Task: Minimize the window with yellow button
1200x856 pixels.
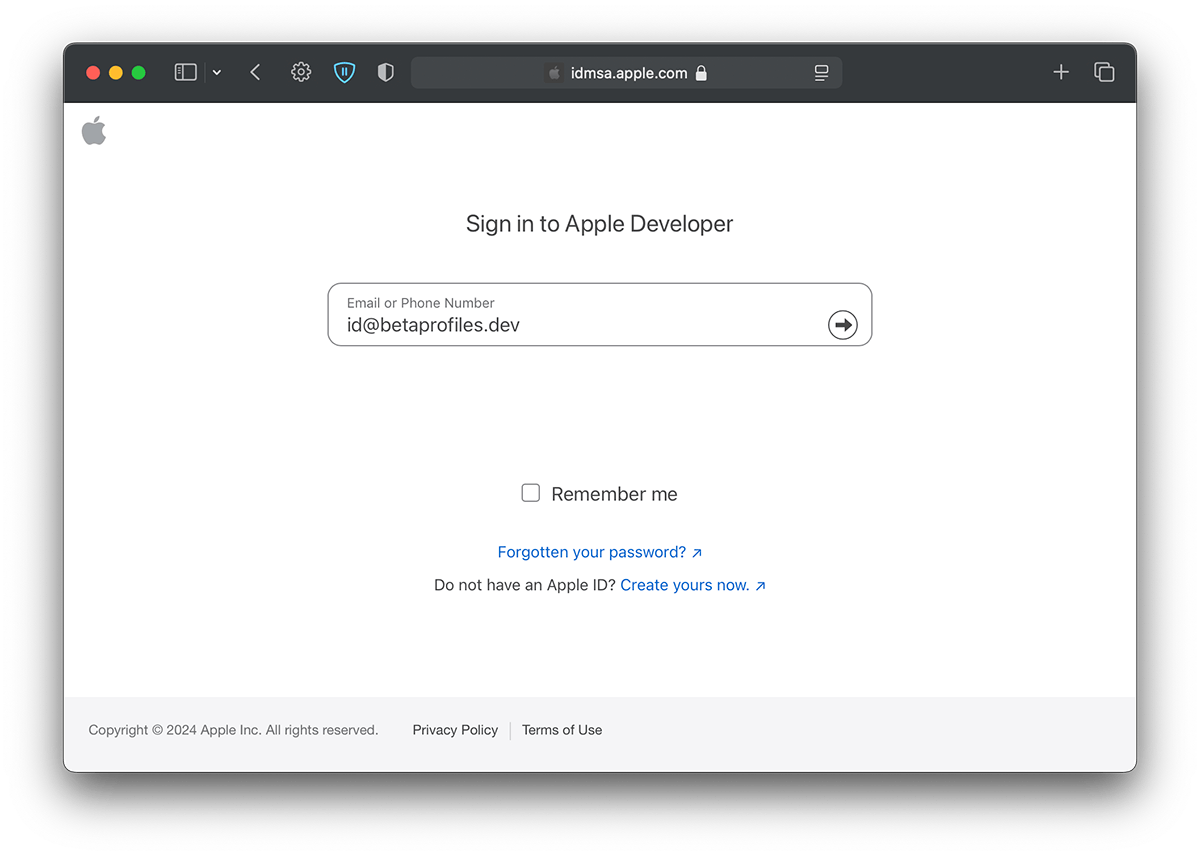Action: [116, 73]
